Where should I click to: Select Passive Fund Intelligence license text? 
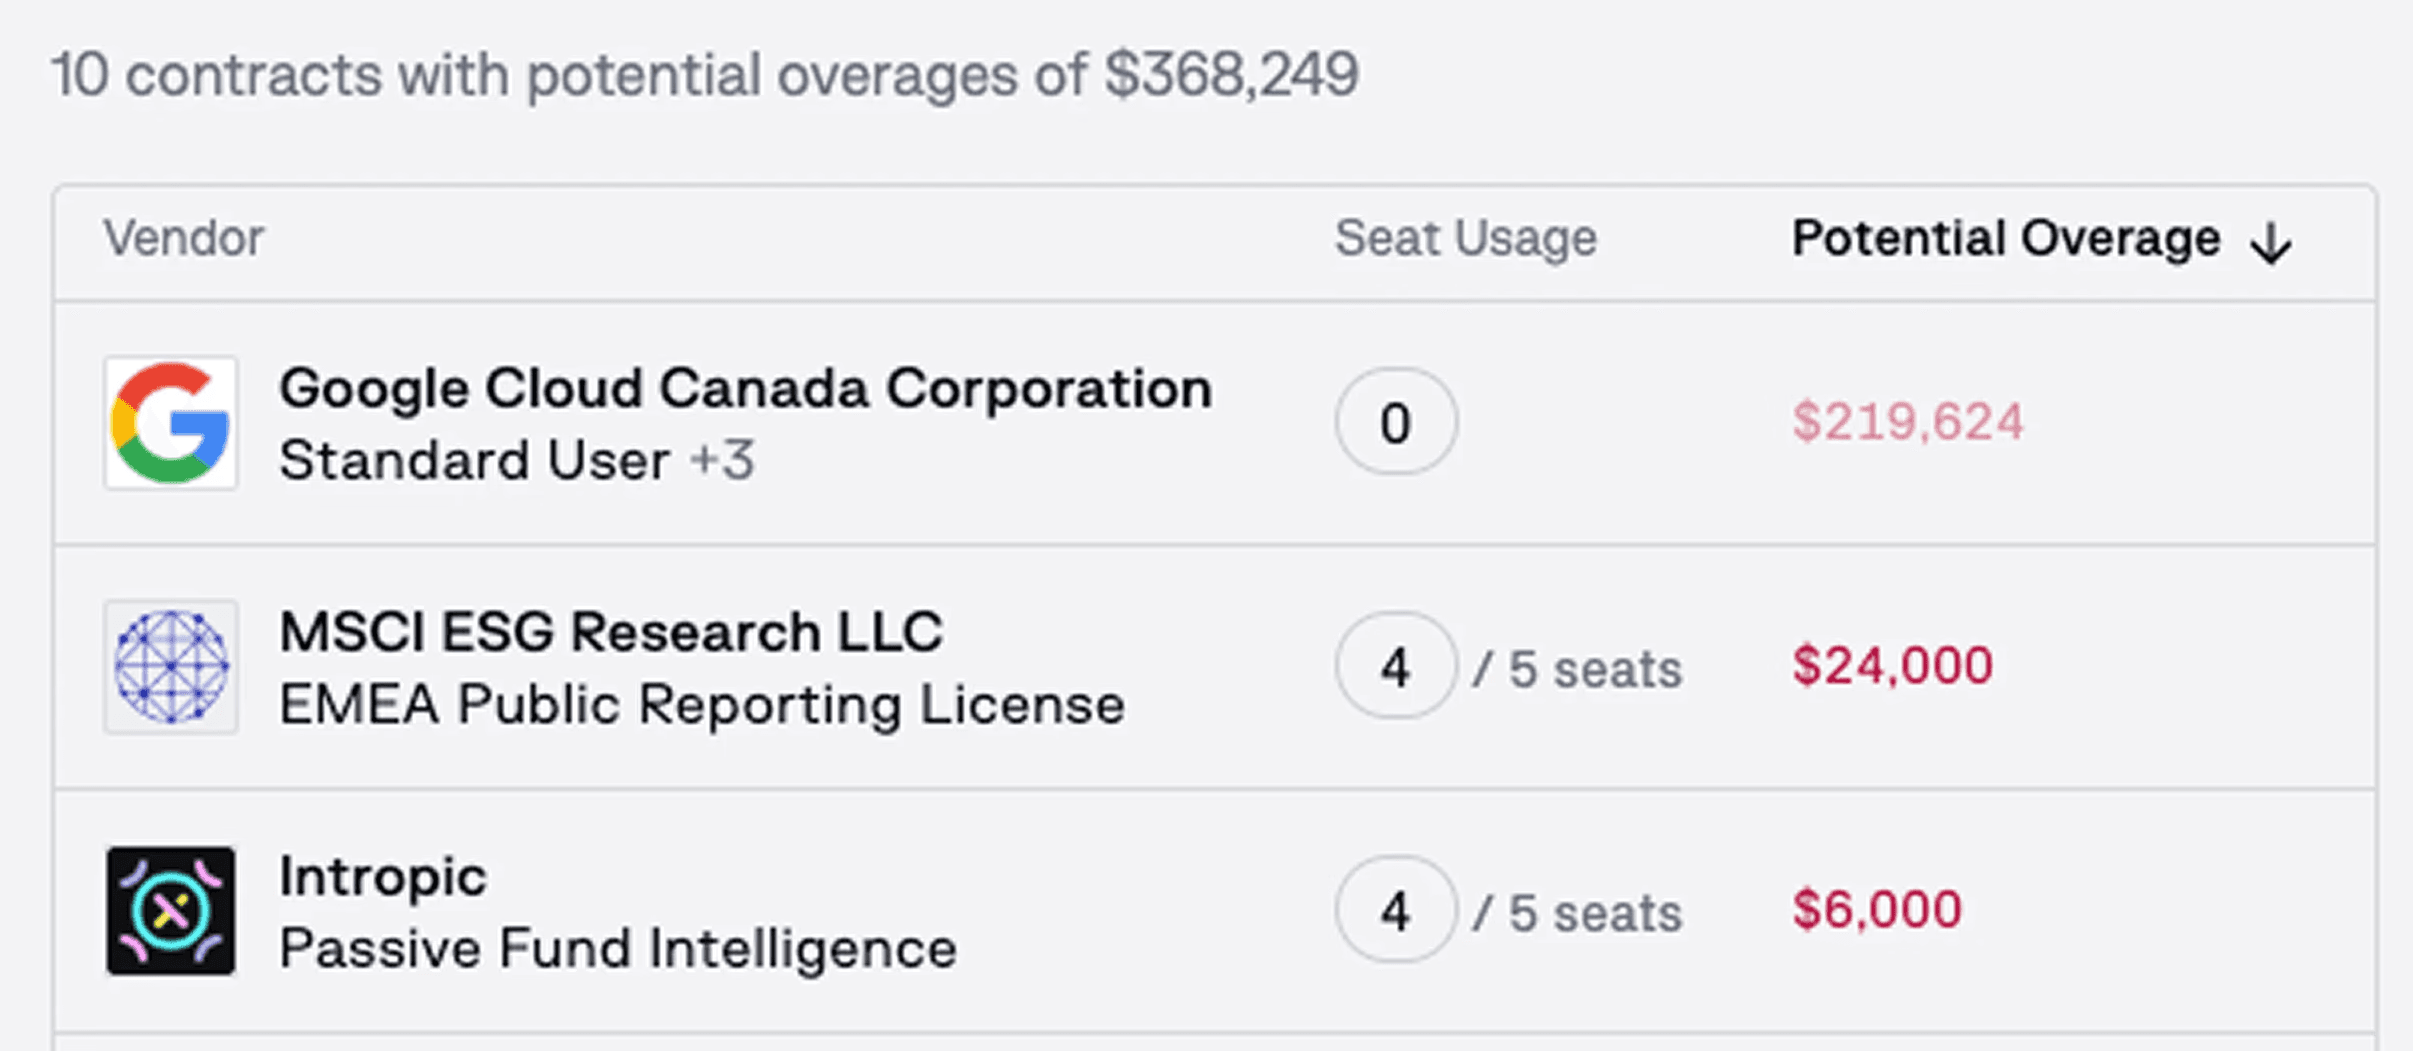coord(617,949)
